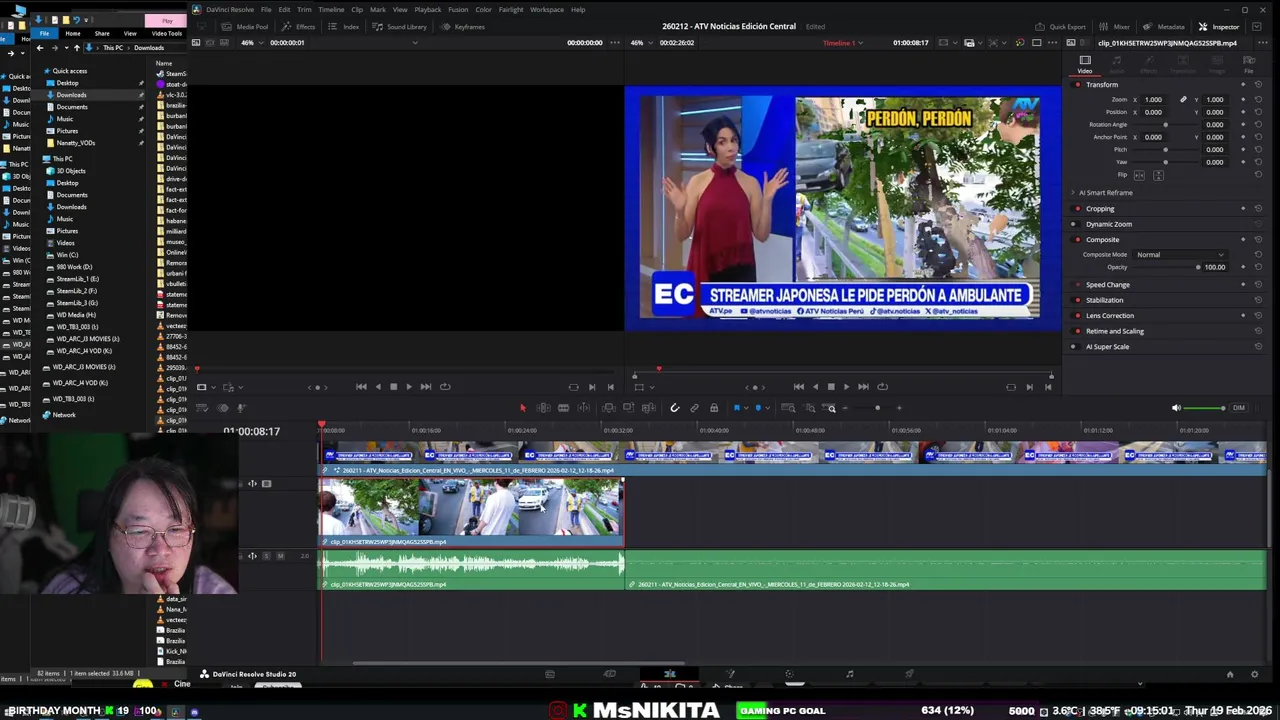
Task: Open the Fusion menu
Action: [x=458, y=9]
